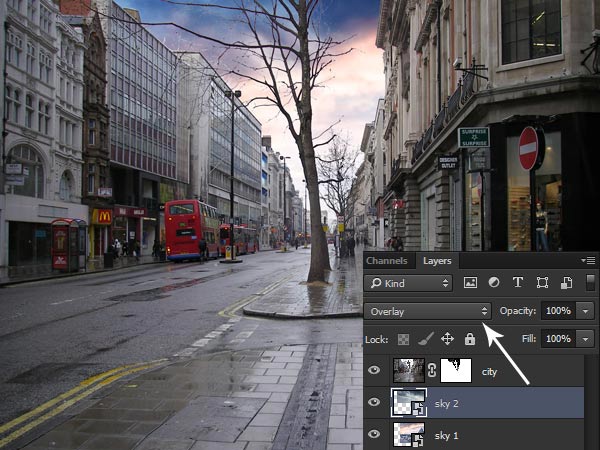Open the Opacity slider dropdown arrow

point(586,311)
